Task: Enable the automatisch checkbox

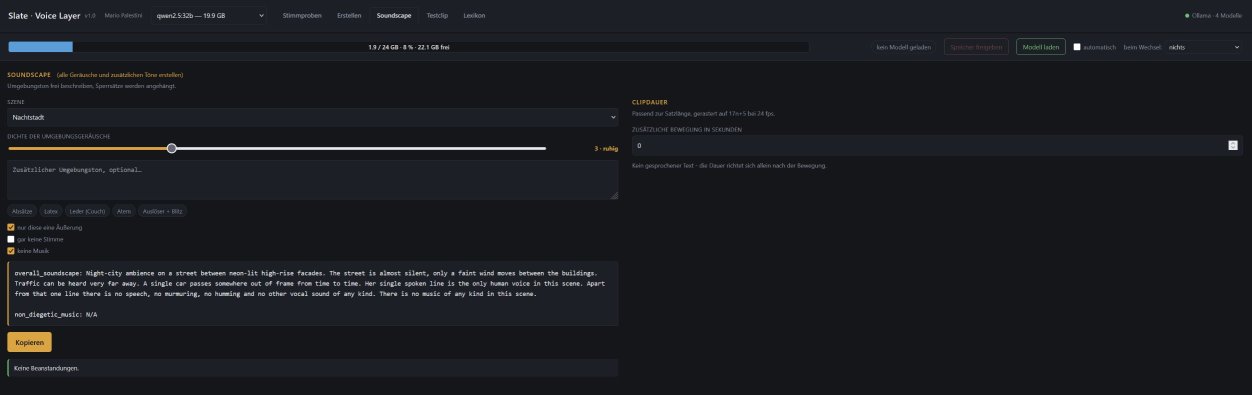Action: tap(1077, 47)
